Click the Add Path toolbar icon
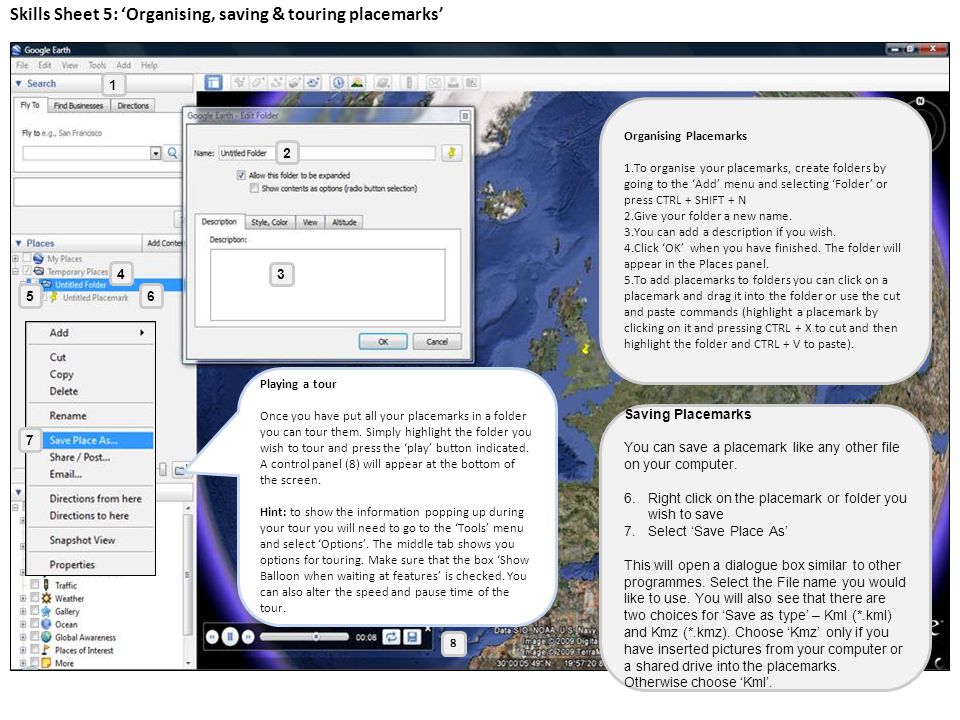This screenshot has width=960, height=720. (x=277, y=83)
